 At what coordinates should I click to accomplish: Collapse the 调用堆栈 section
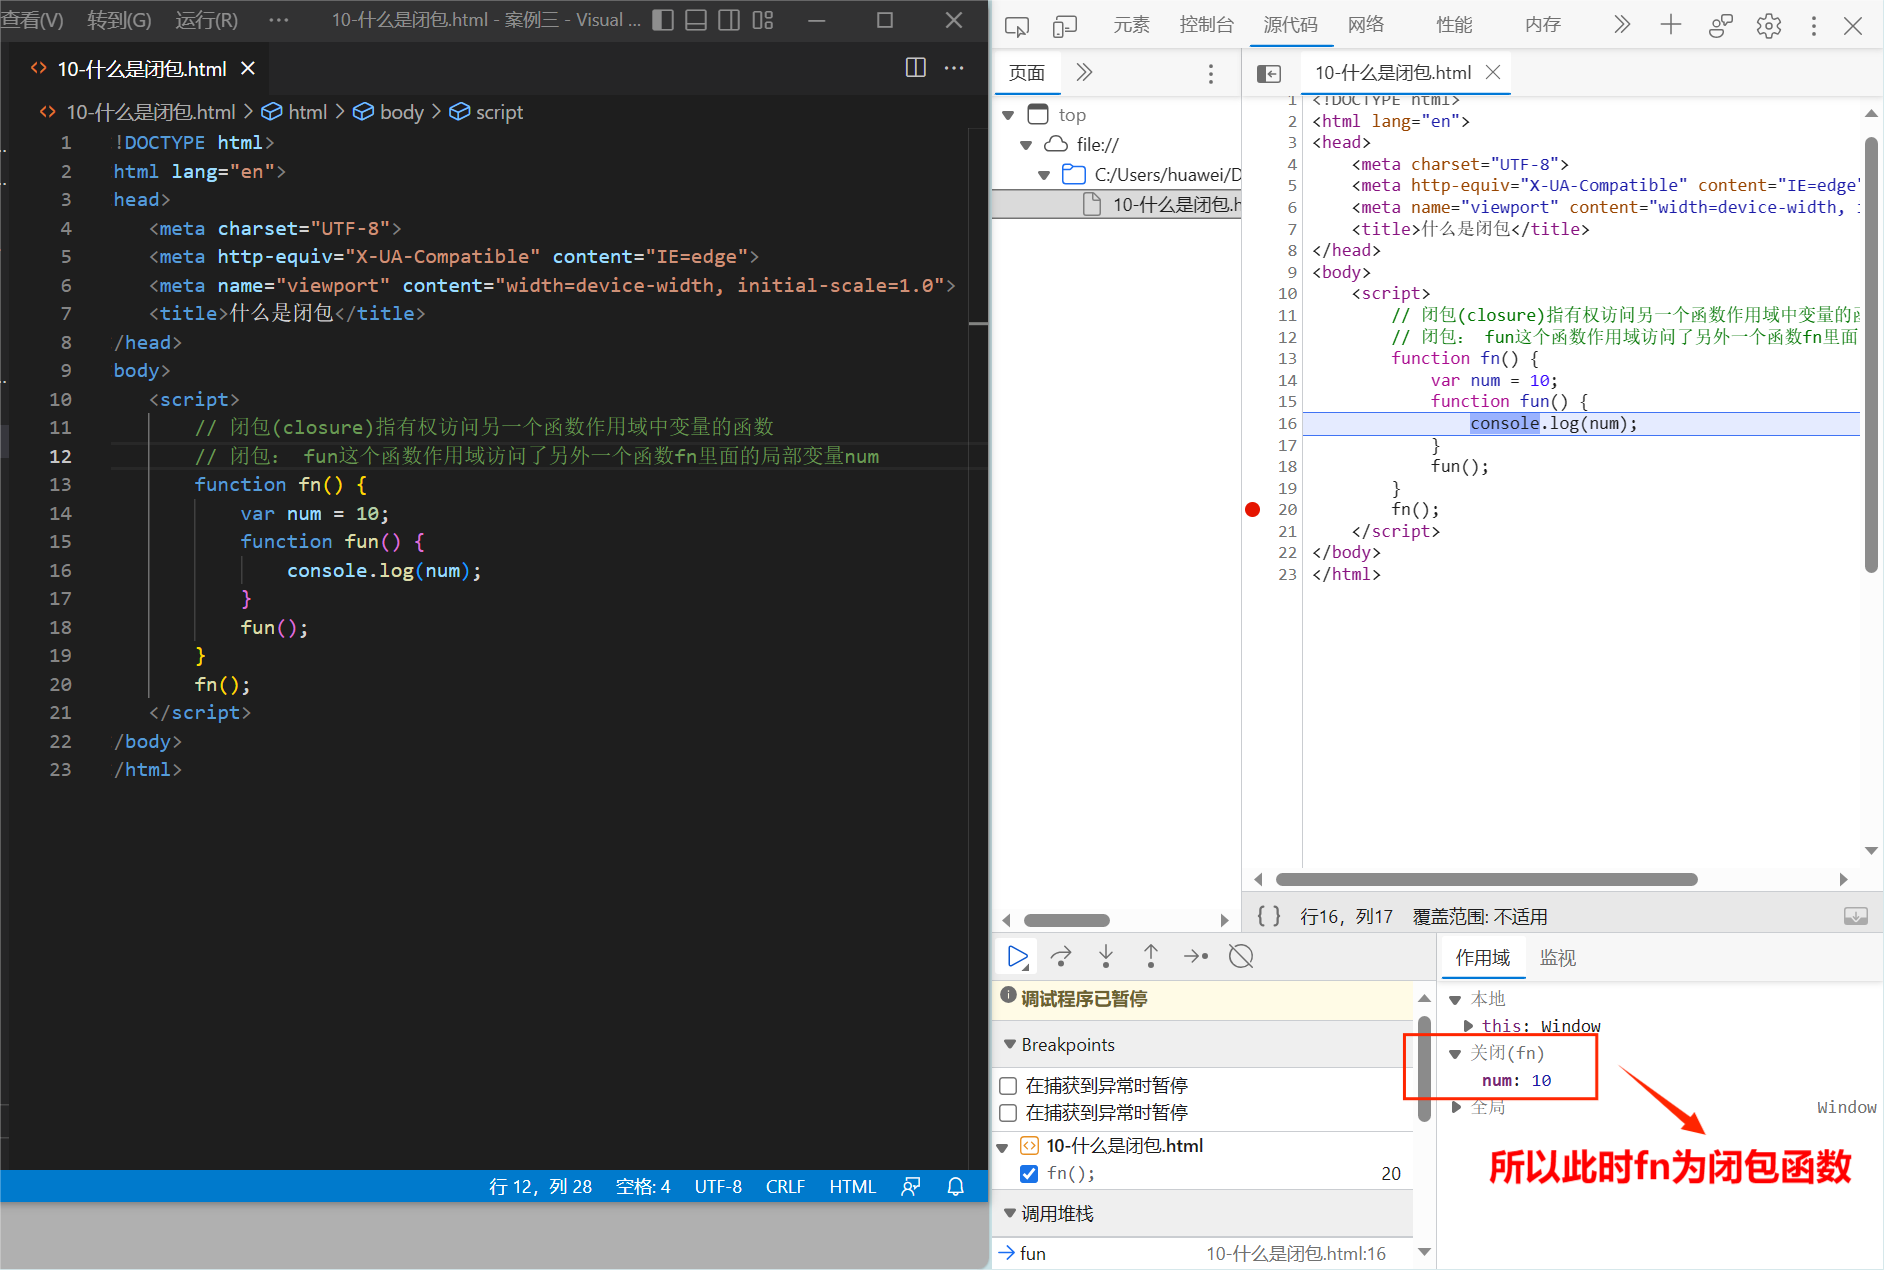click(1009, 1213)
